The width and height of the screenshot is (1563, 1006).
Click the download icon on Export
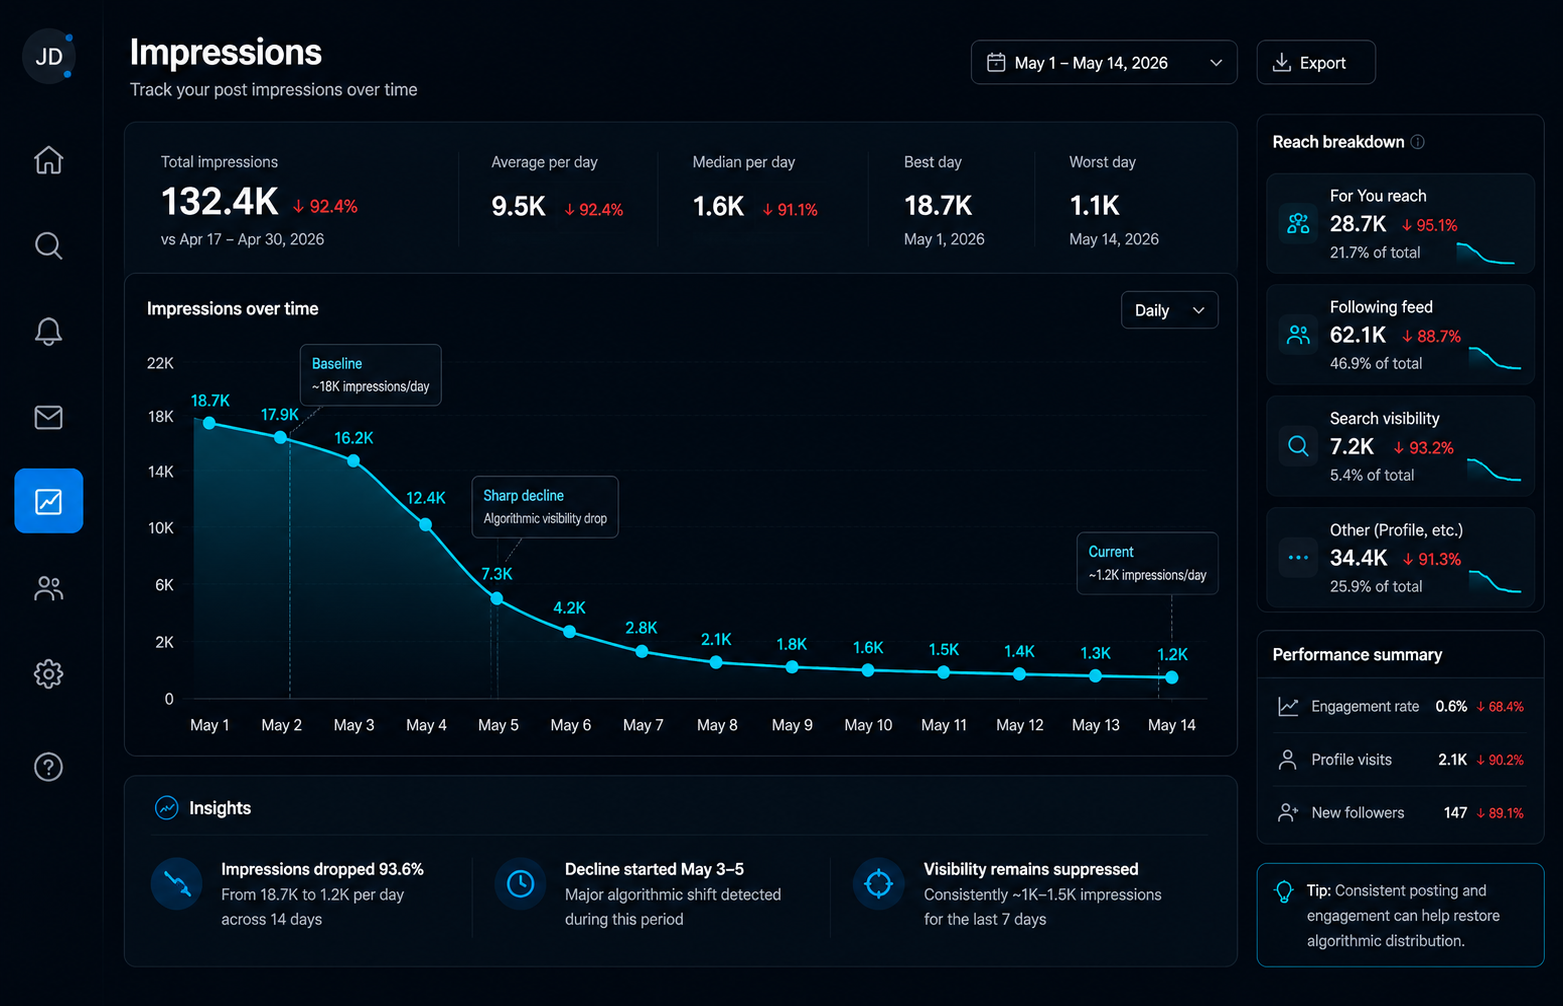tap(1281, 62)
